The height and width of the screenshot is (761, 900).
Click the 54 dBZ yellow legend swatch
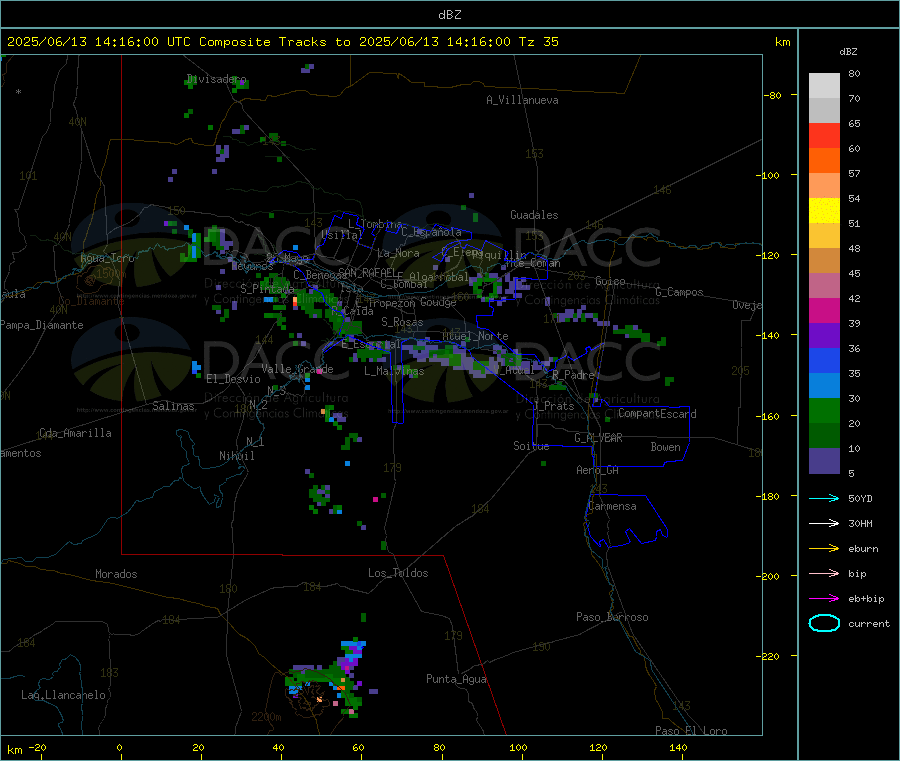(x=824, y=211)
